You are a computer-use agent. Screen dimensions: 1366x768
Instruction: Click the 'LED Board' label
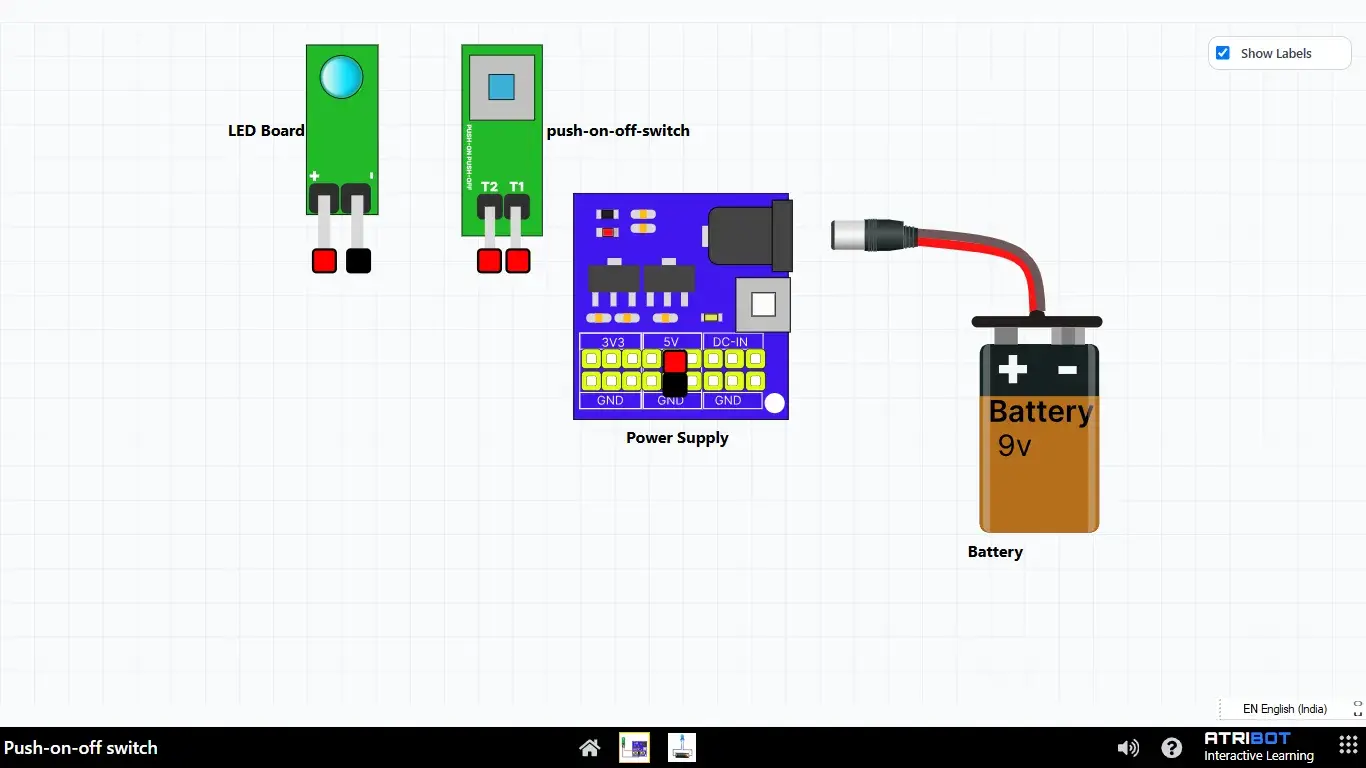tap(266, 130)
